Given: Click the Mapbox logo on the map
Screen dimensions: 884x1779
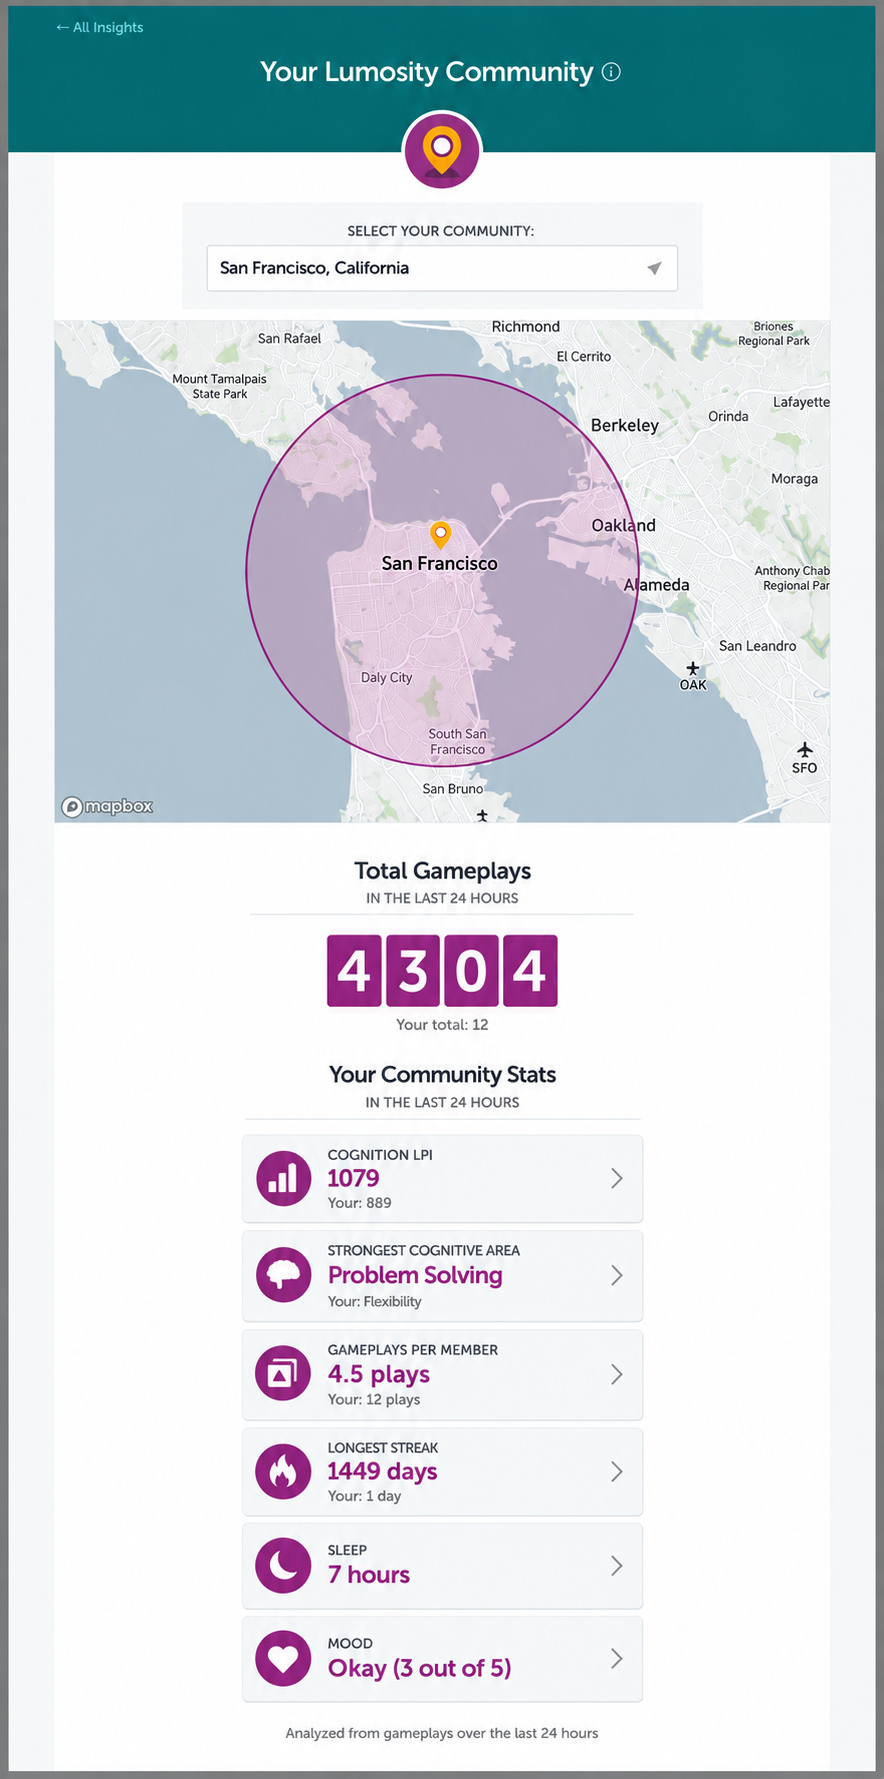Looking at the screenshot, I should click(x=108, y=806).
